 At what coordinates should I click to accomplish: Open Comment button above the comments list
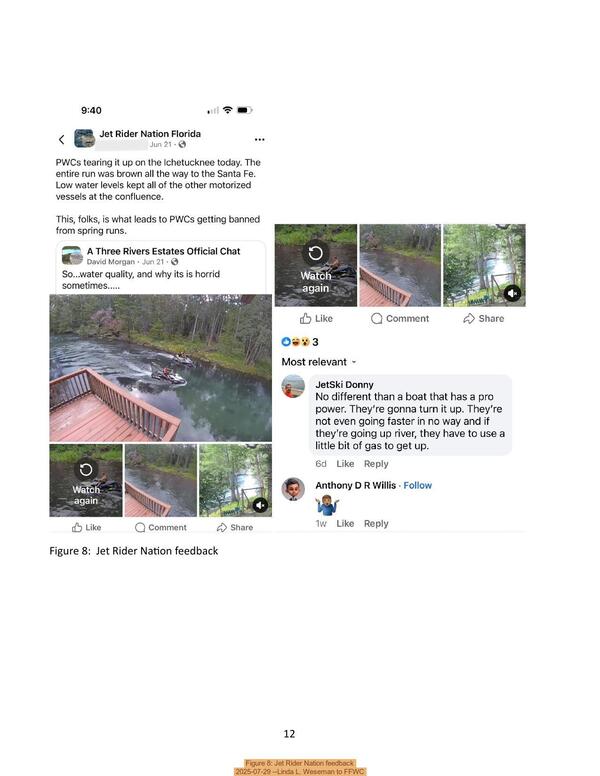400,319
